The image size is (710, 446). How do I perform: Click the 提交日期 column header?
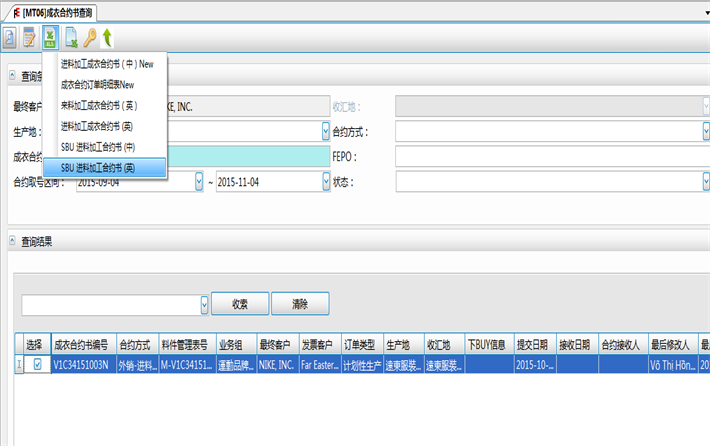(x=532, y=345)
